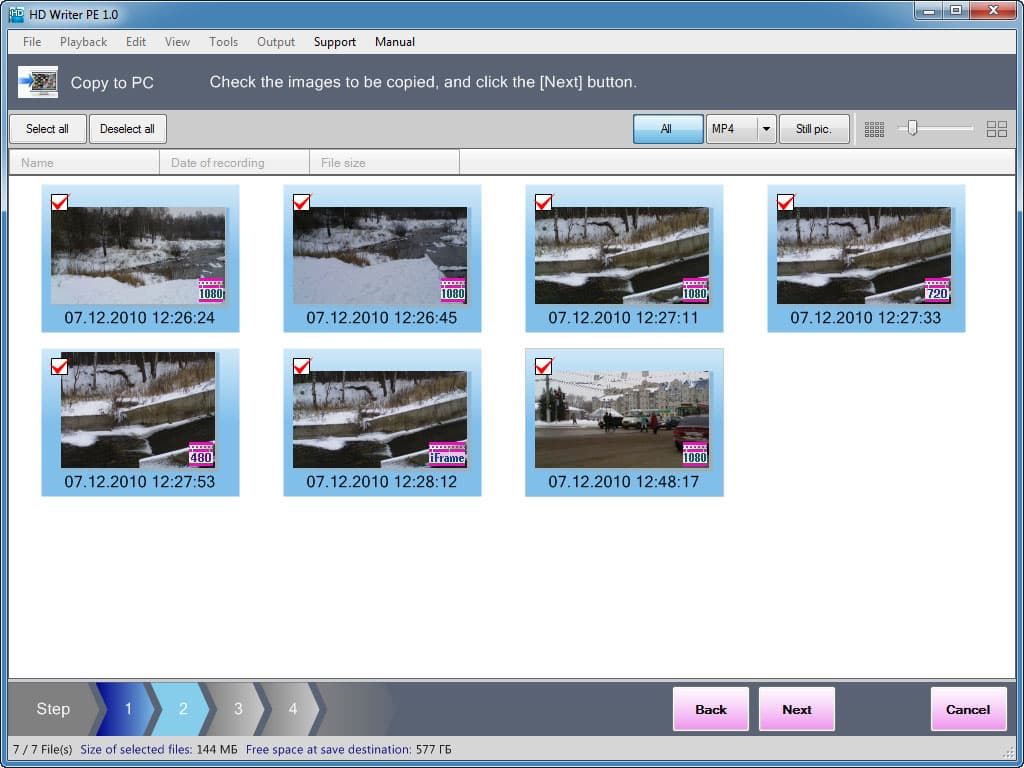Image resolution: width=1024 pixels, height=768 pixels.
Task: Uncheck the 12:27:11 clip checkbox
Action: (x=543, y=202)
